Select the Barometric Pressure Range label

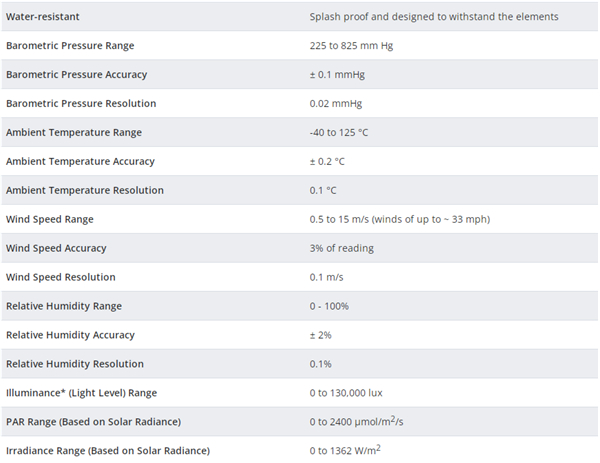[x=70, y=46]
